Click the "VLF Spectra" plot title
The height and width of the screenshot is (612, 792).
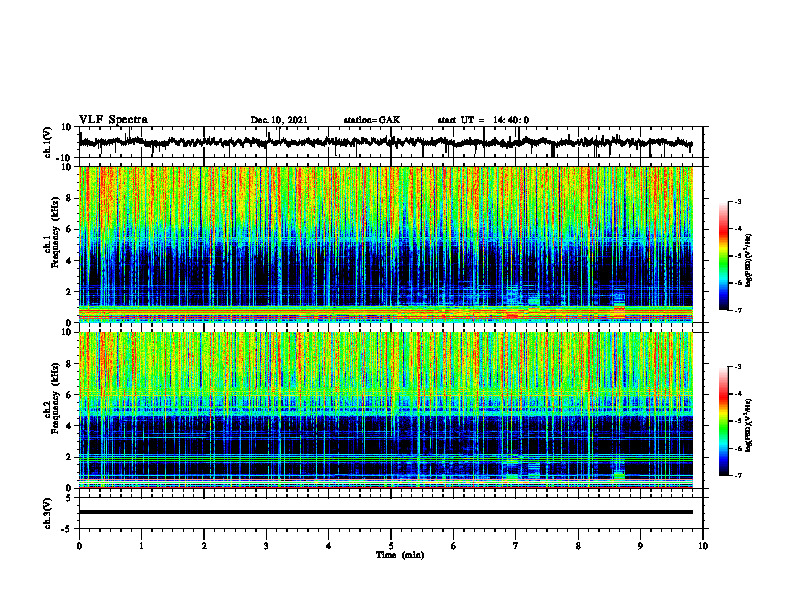click(x=113, y=120)
